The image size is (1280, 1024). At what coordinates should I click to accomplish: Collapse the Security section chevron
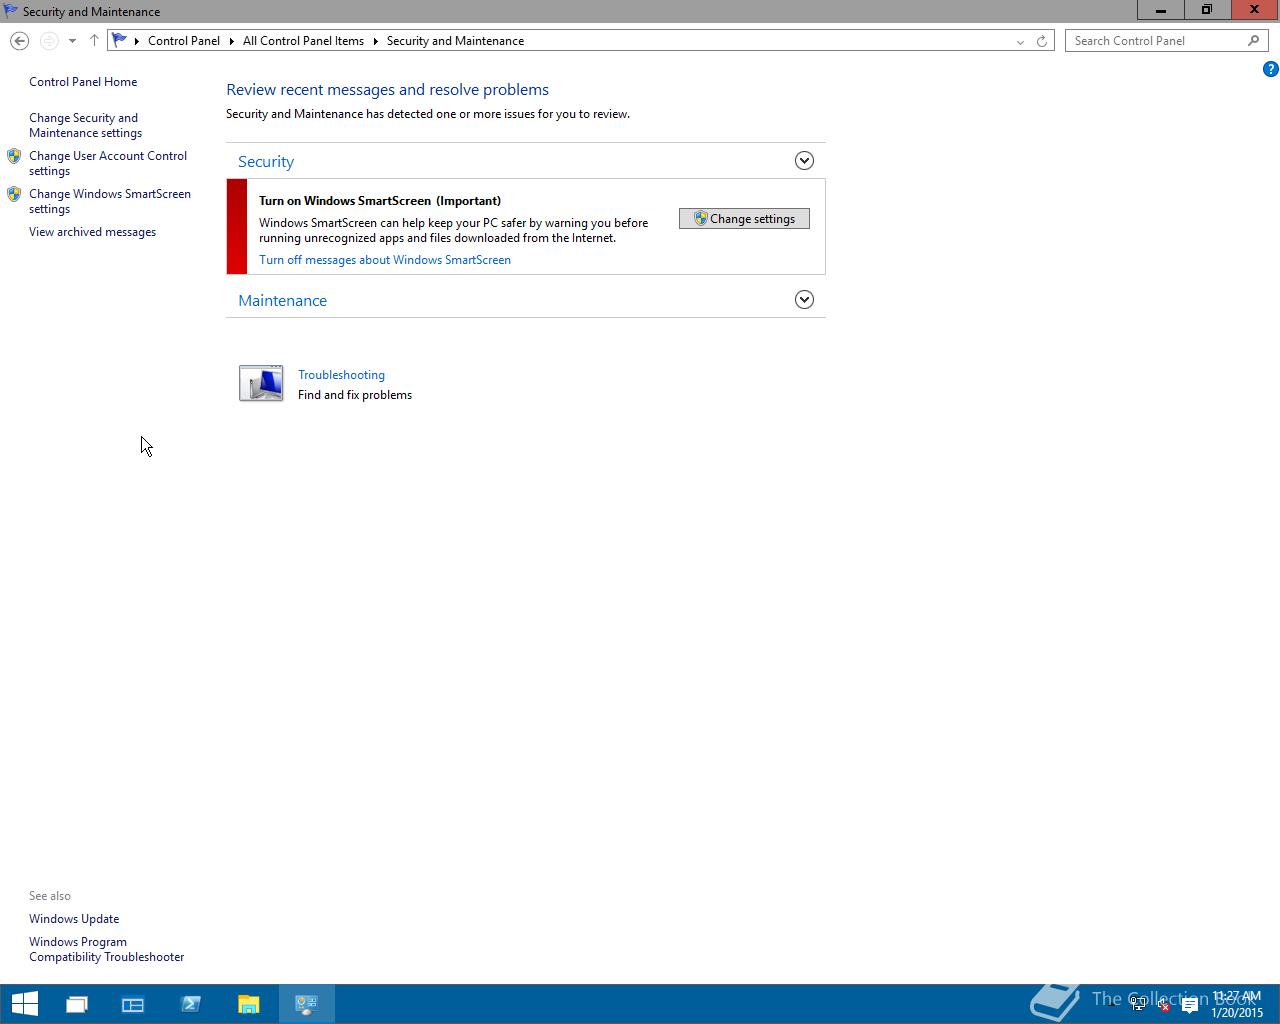804,161
